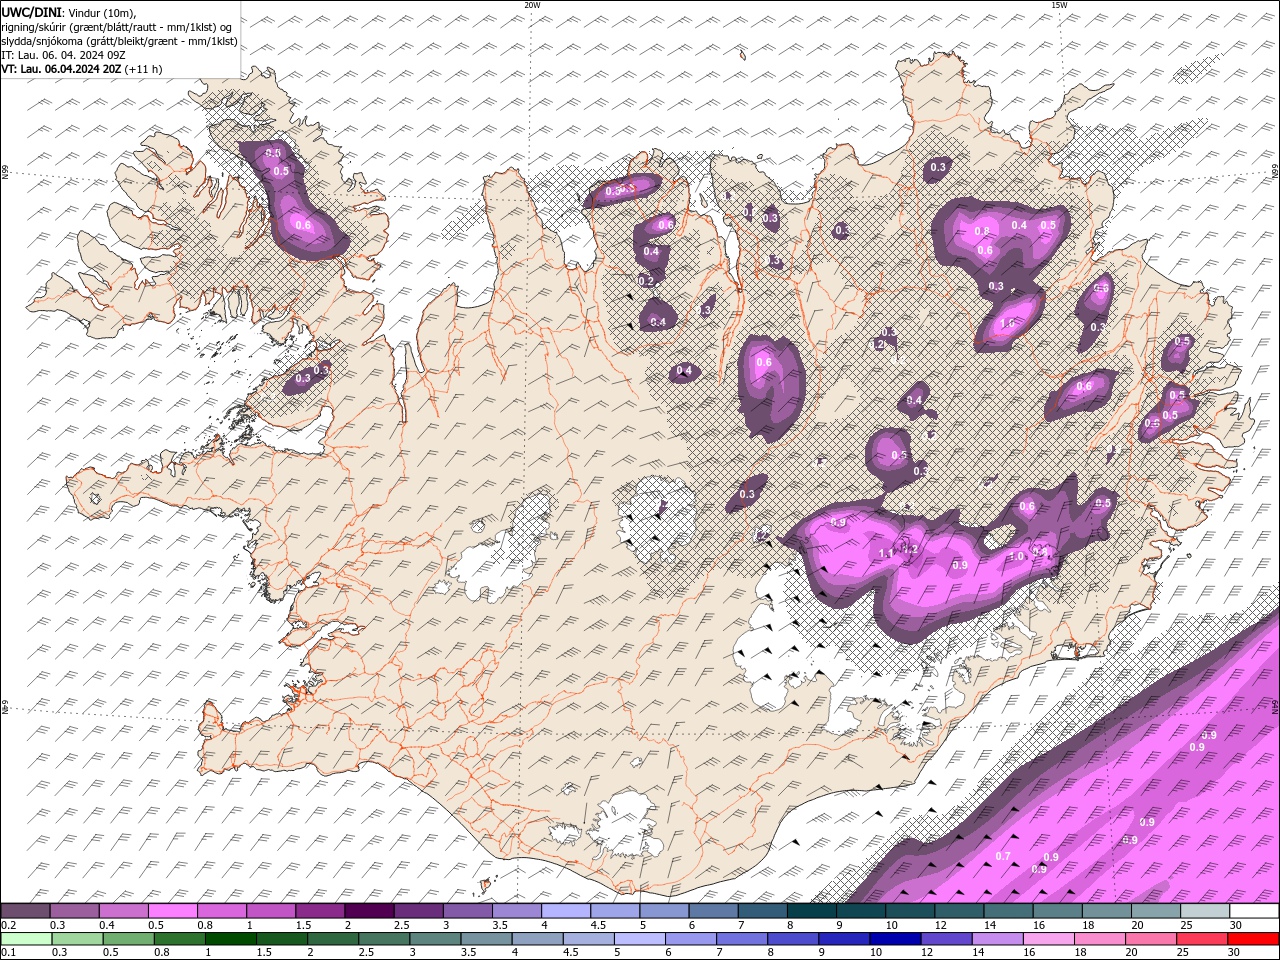The height and width of the screenshot is (960, 1280).
Task: Select lower legend red swatch at 30
Action: pos(1253,938)
